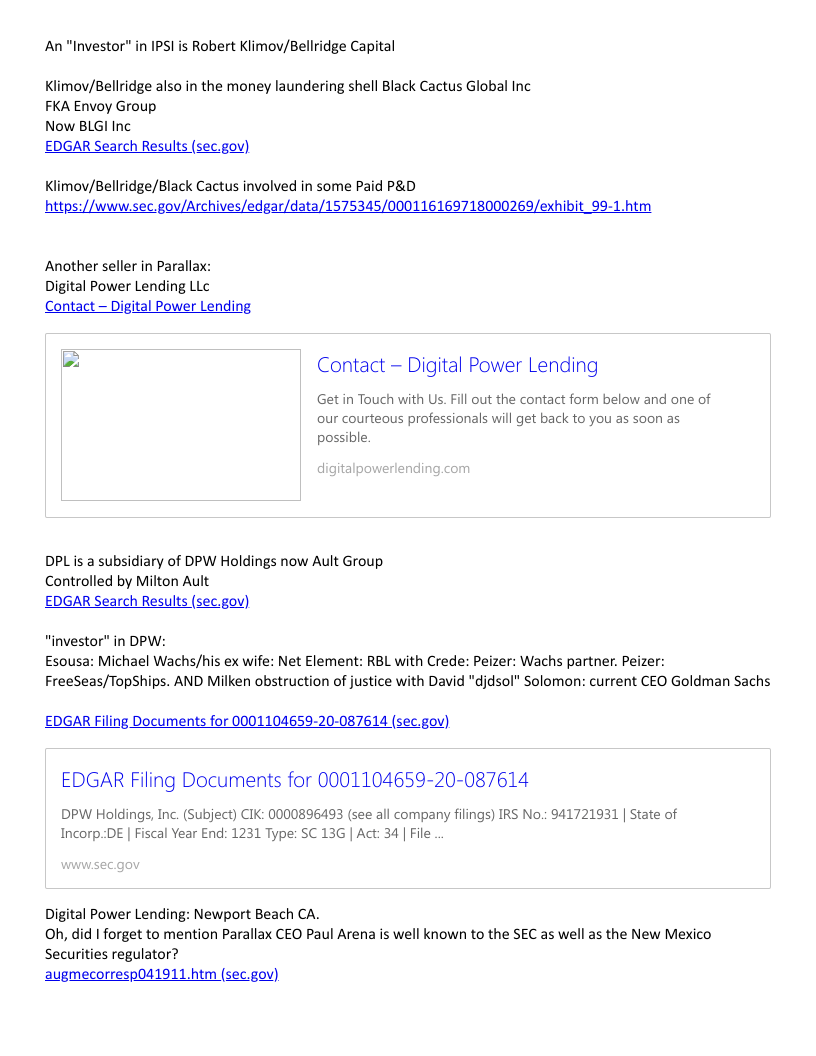
Task: Click the 'Now BLGI Inc' text line
Action: [88, 127]
